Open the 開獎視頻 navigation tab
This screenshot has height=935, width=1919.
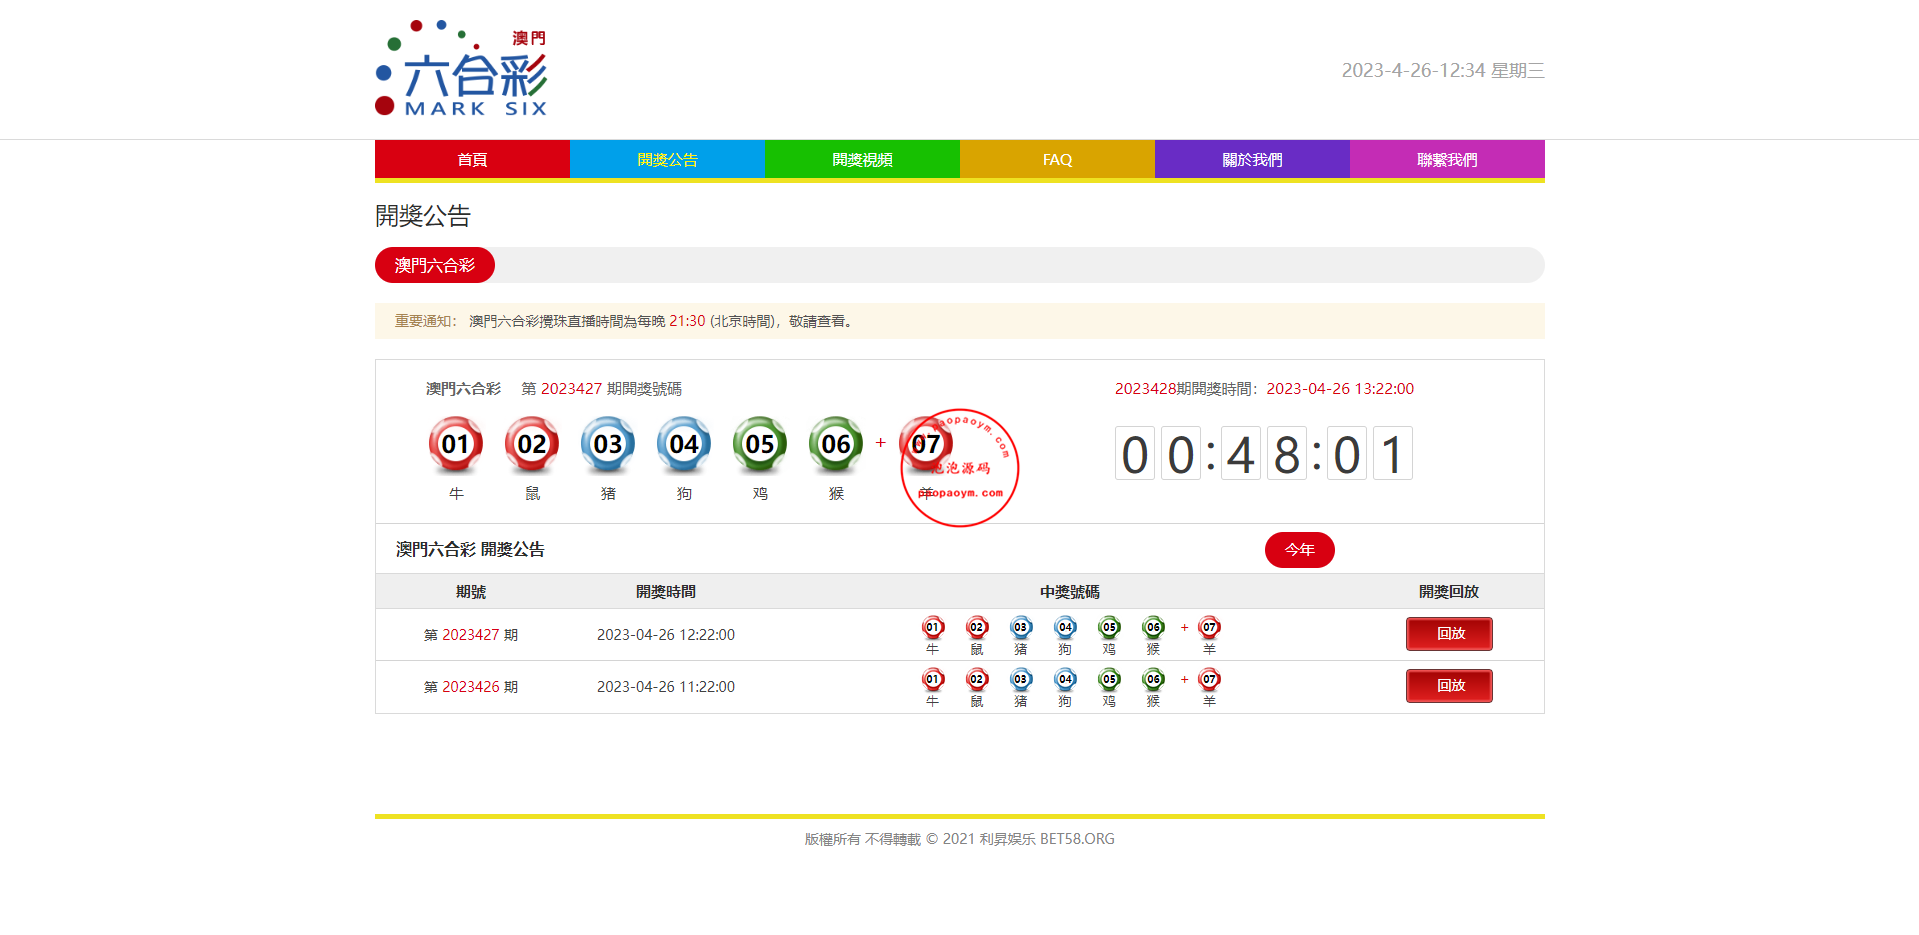(x=862, y=160)
